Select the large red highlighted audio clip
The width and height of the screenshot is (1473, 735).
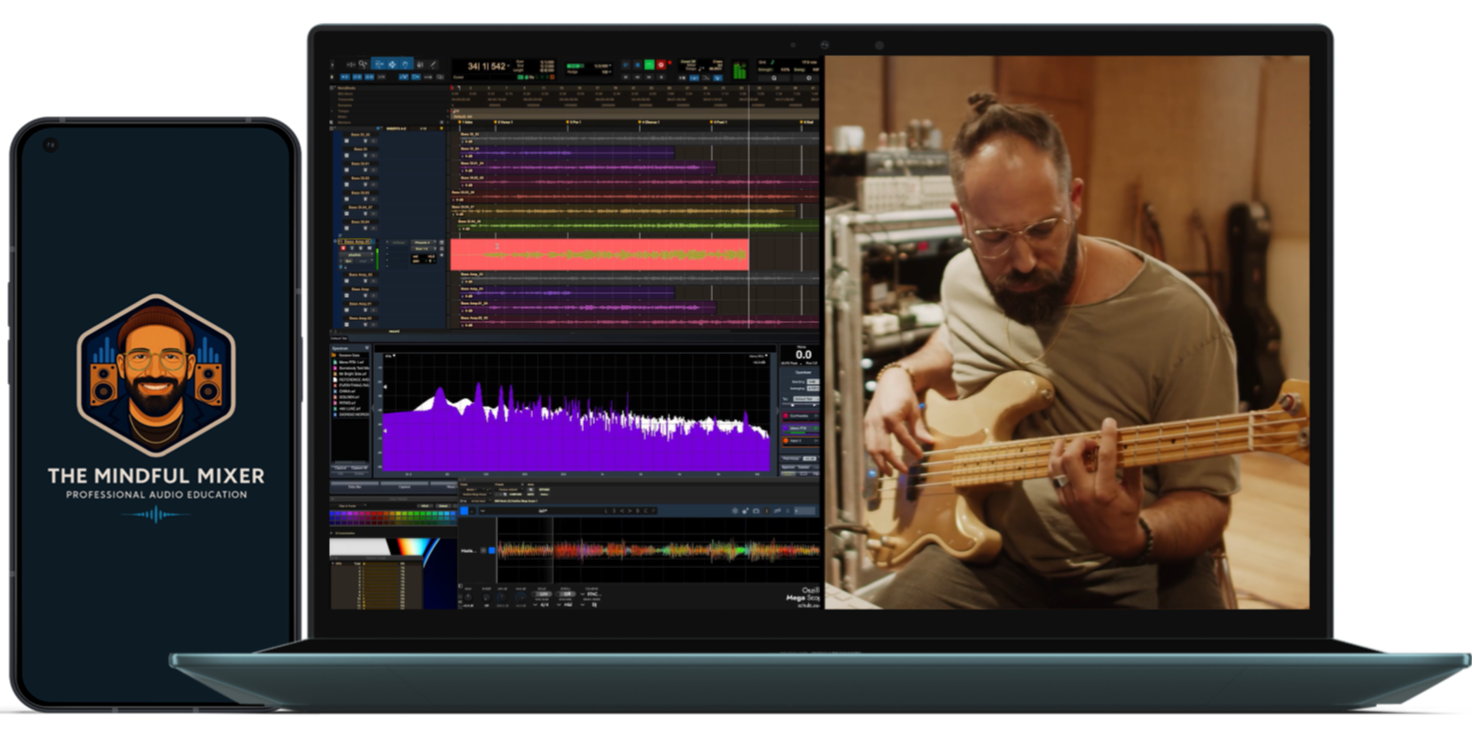[599, 254]
